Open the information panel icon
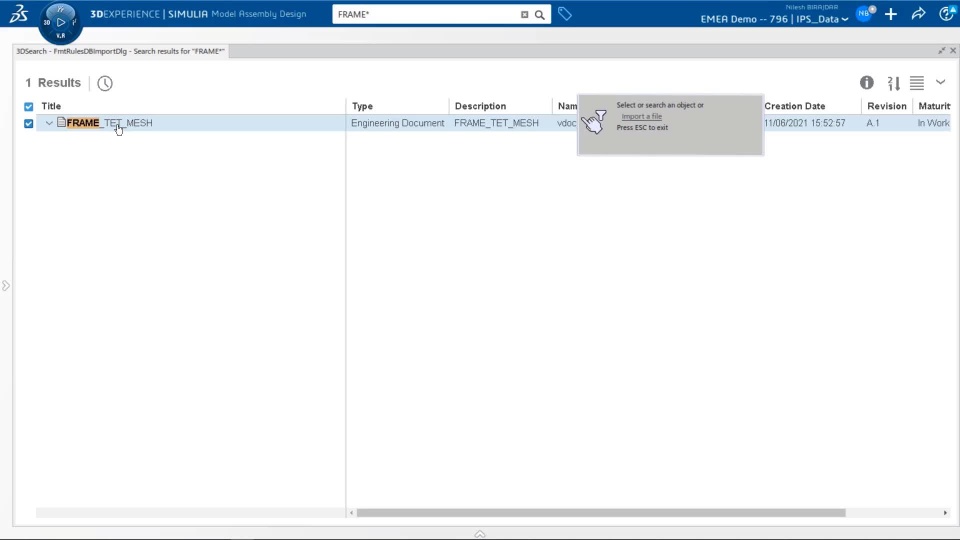Viewport: 960px width, 540px height. (x=866, y=82)
